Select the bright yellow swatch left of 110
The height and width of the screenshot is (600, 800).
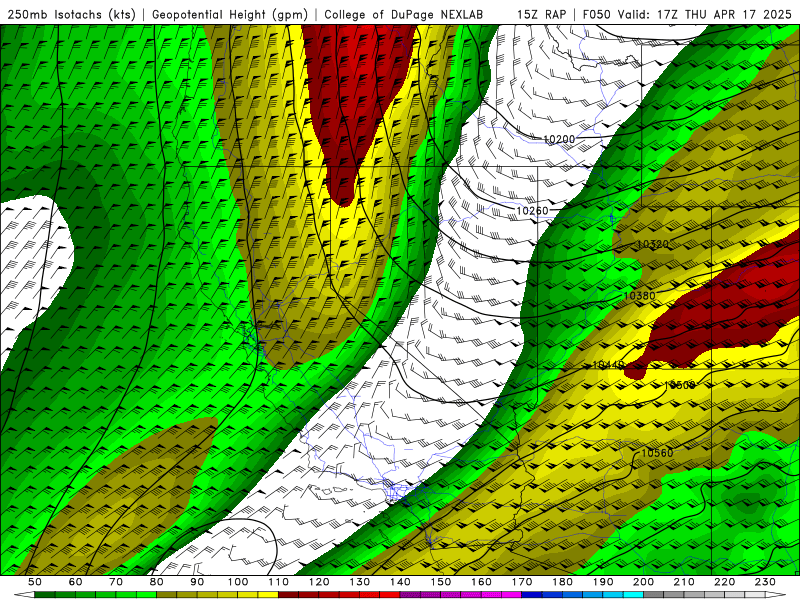pos(268,595)
